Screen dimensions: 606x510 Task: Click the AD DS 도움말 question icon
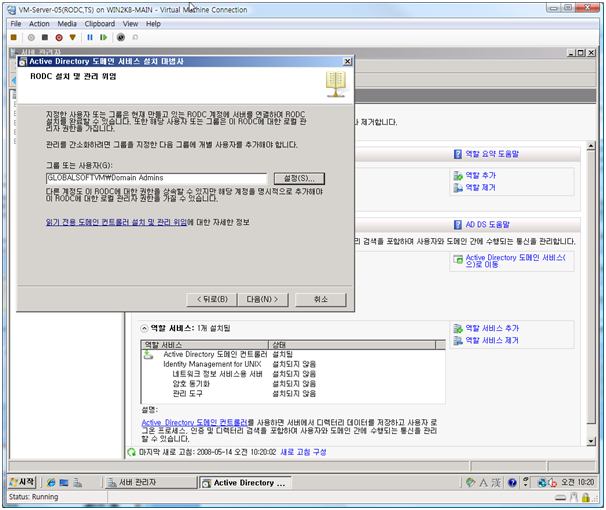coord(458,225)
